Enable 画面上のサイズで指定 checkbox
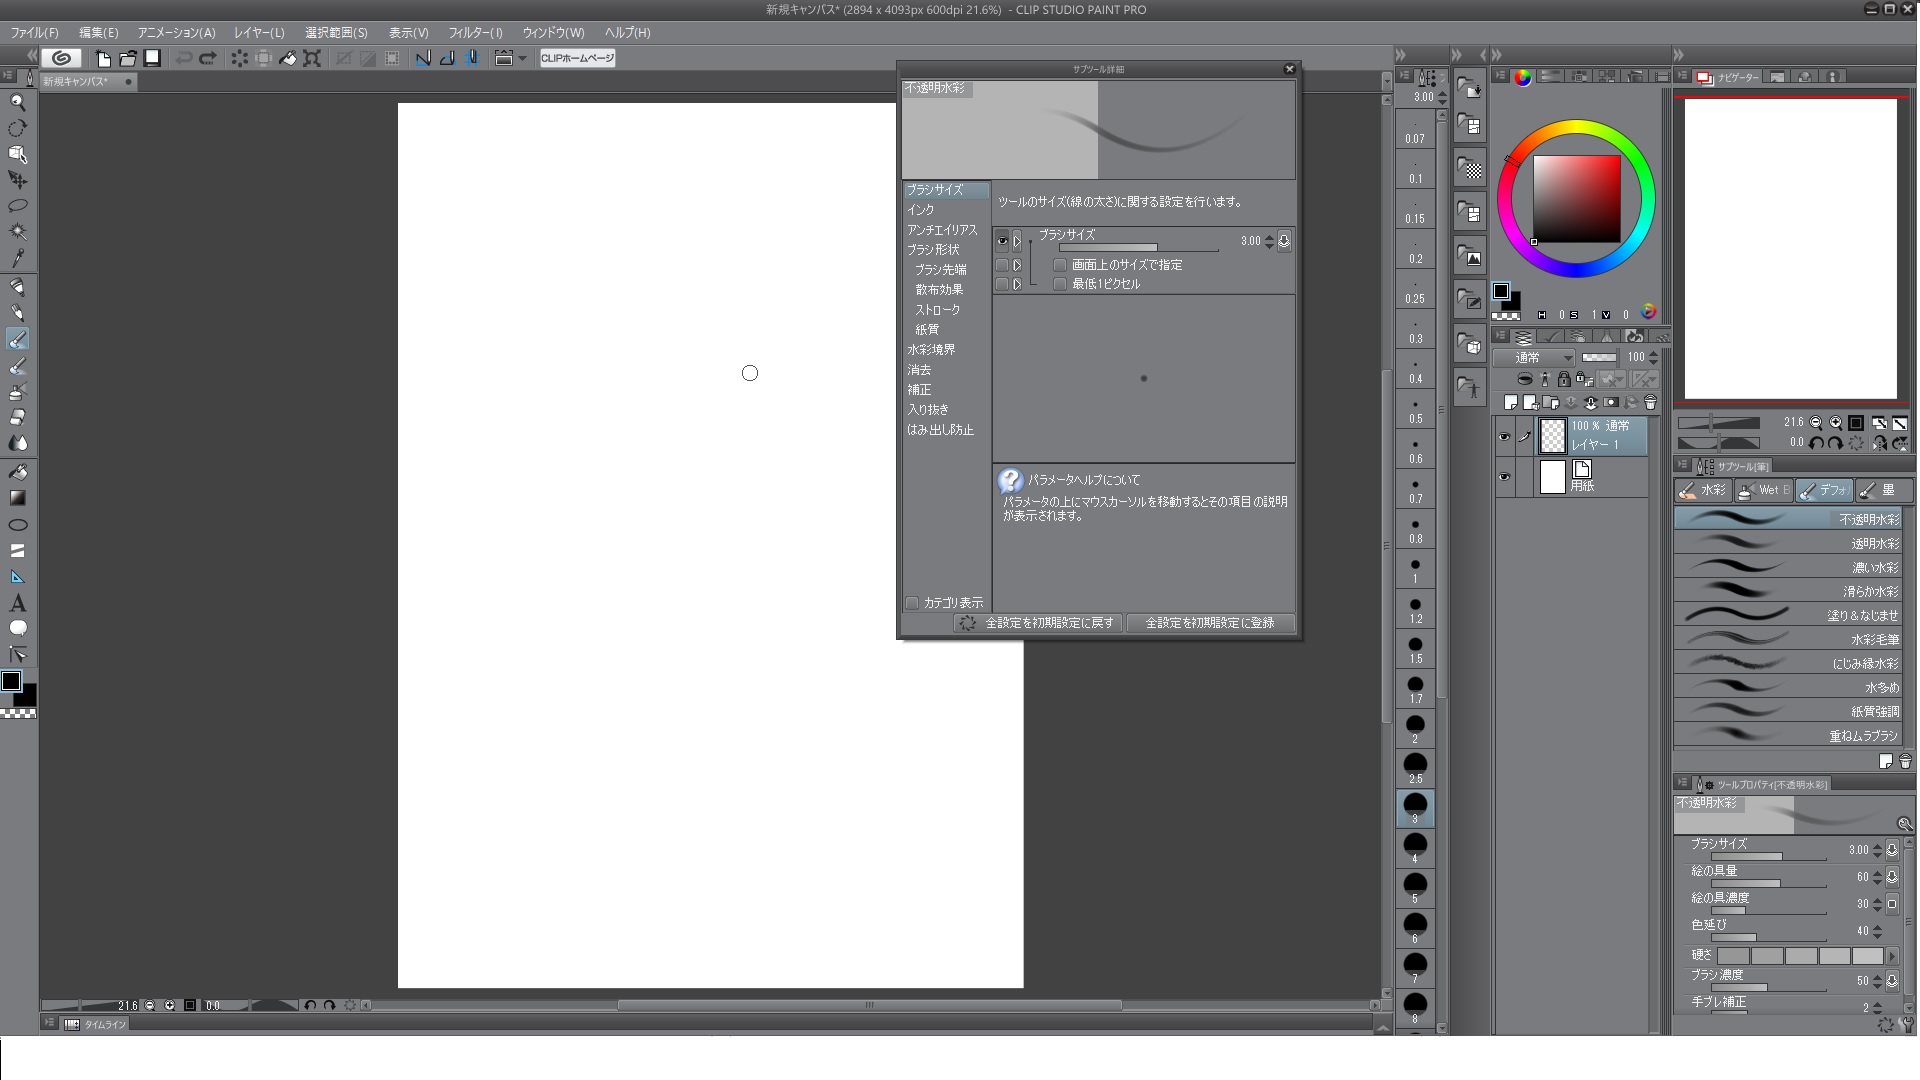 click(x=1060, y=265)
